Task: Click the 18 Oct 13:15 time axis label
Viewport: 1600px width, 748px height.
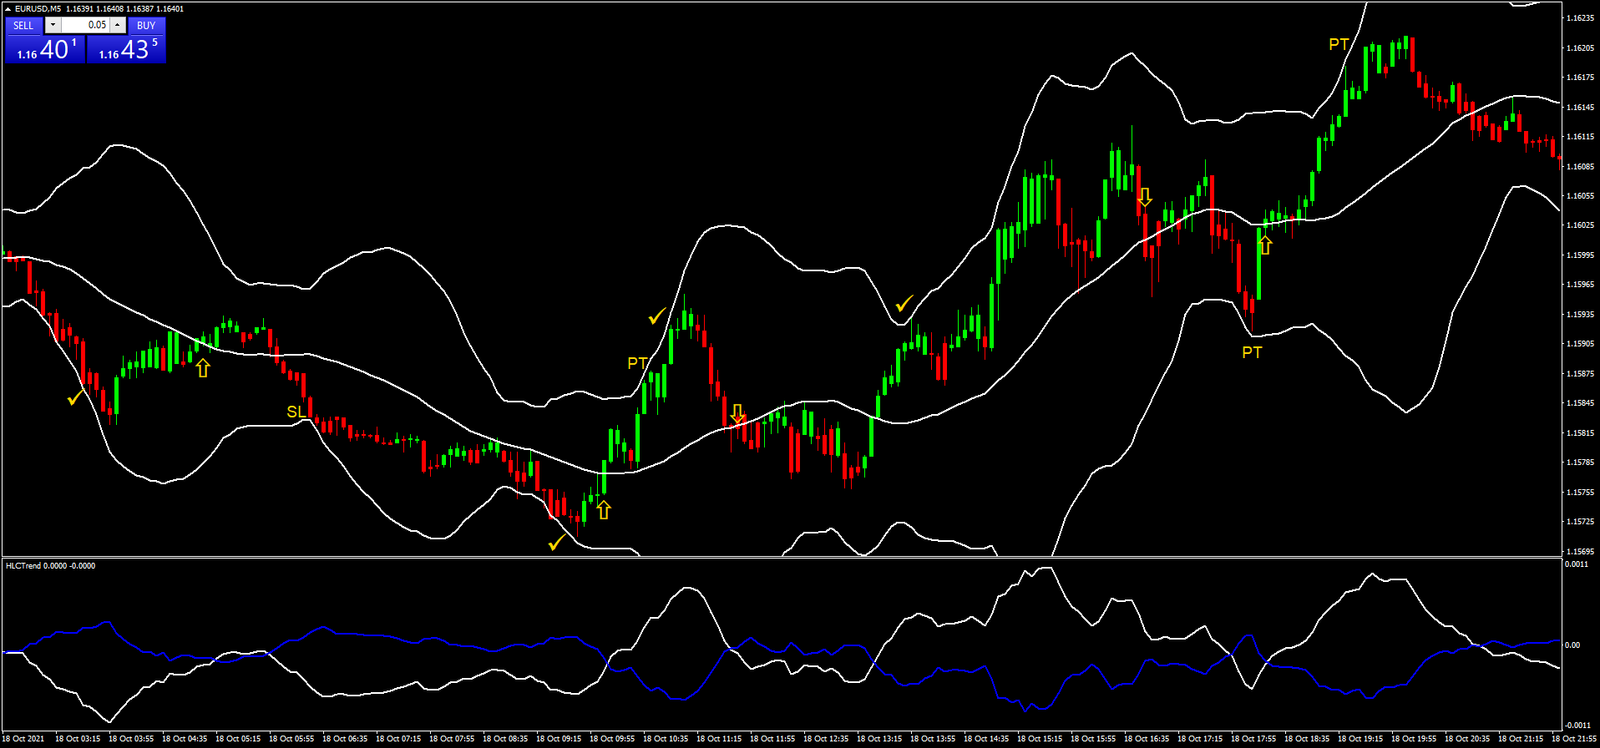Action: pos(879,739)
